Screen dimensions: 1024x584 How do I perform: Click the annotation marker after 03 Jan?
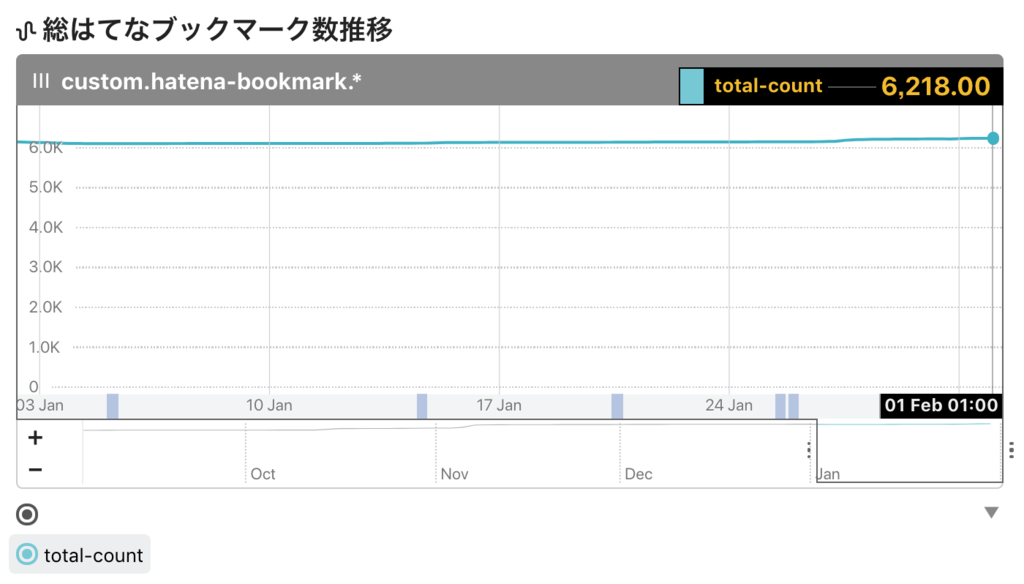coord(112,406)
